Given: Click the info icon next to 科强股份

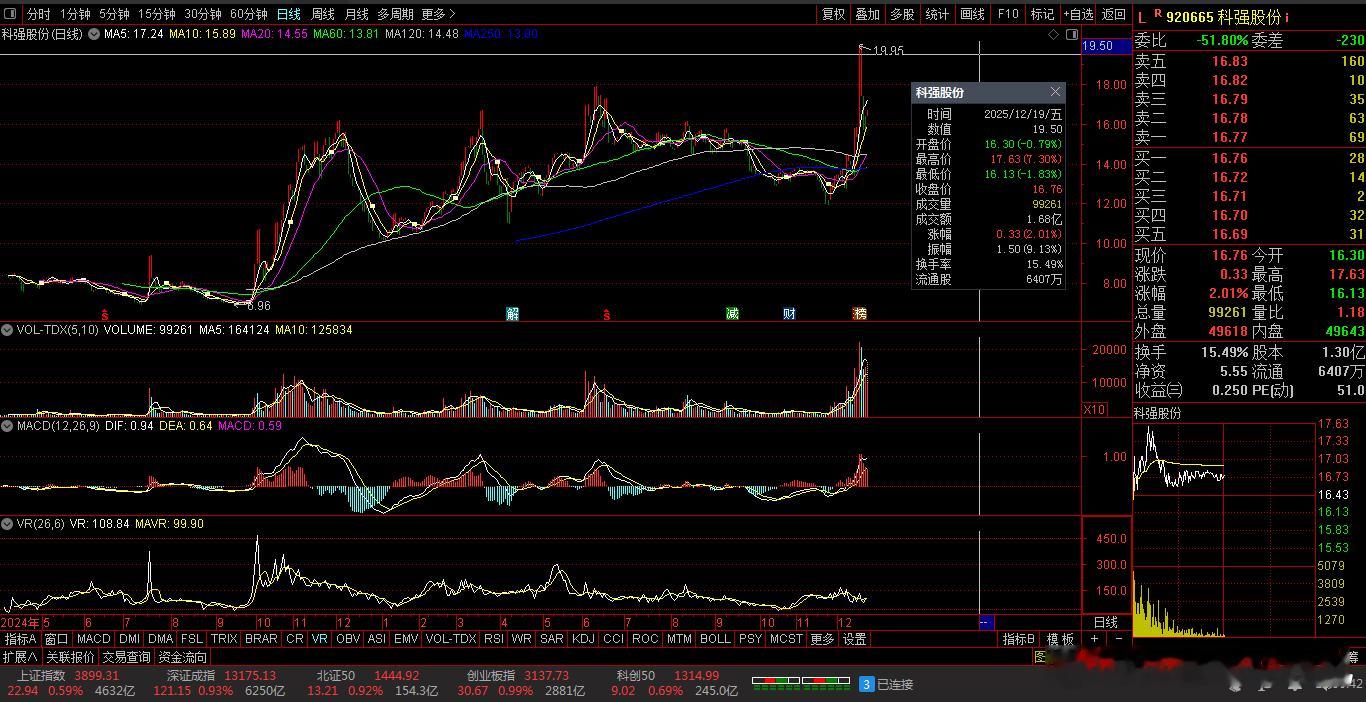Looking at the screenshot, I should (1287, 17).
